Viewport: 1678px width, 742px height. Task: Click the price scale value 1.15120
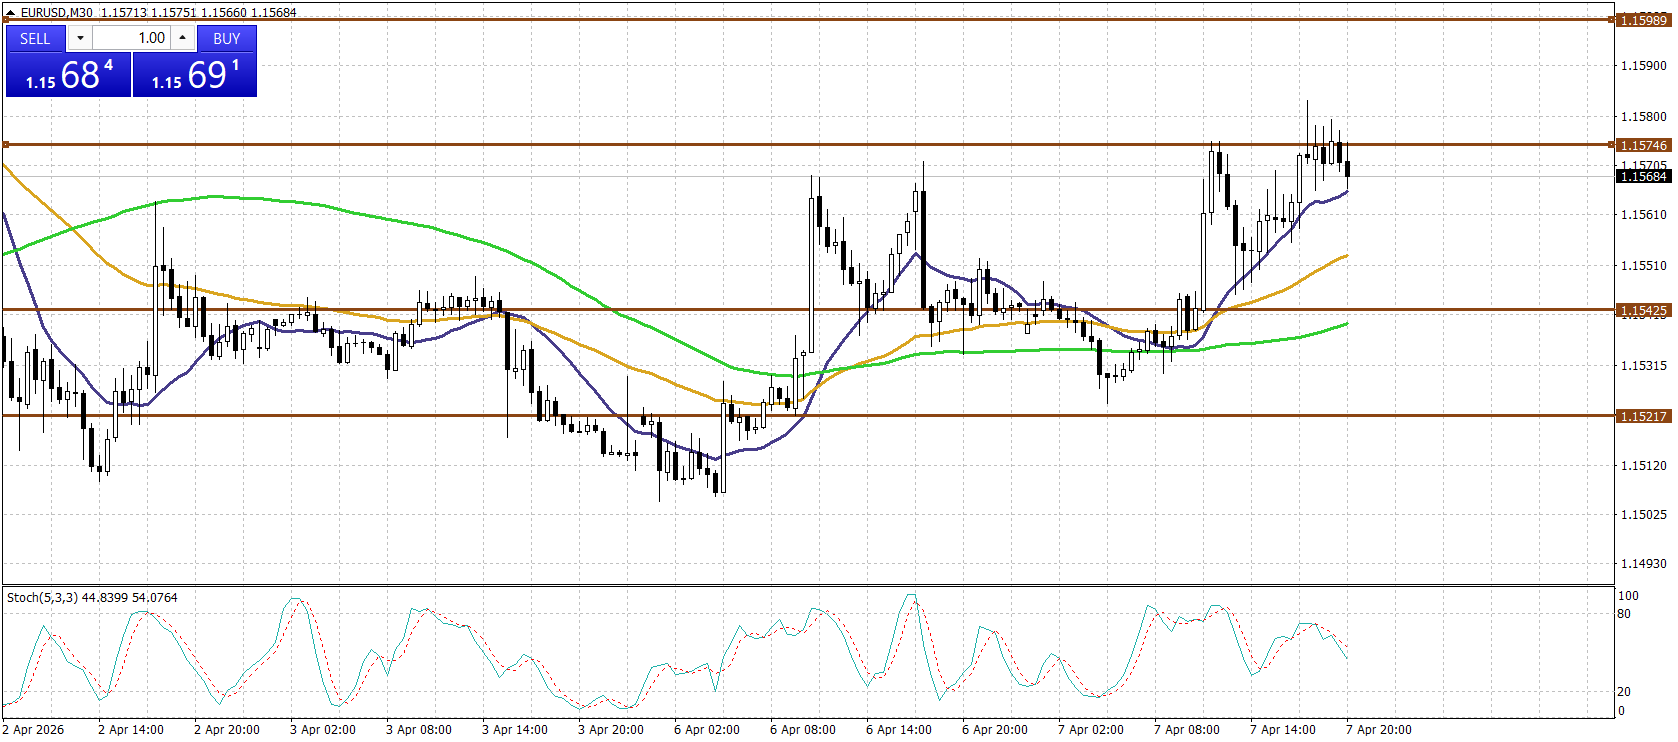coord(1643,465)
